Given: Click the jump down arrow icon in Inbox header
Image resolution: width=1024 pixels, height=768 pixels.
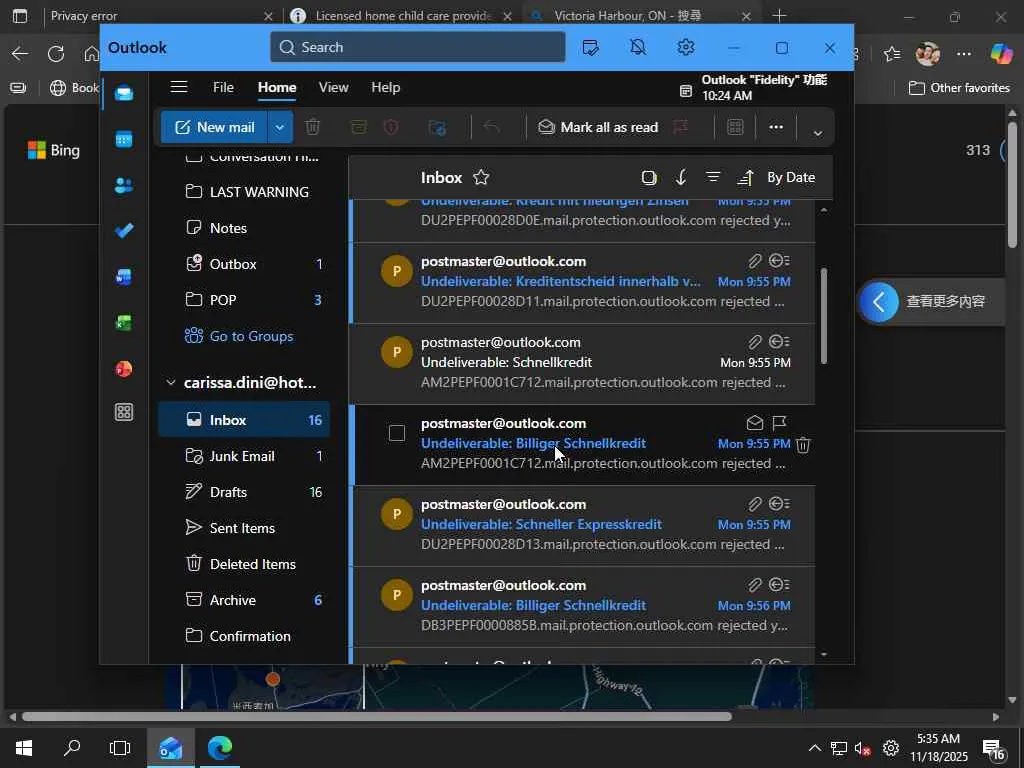Looking at the screenshot, I should [x=681, y=177].
